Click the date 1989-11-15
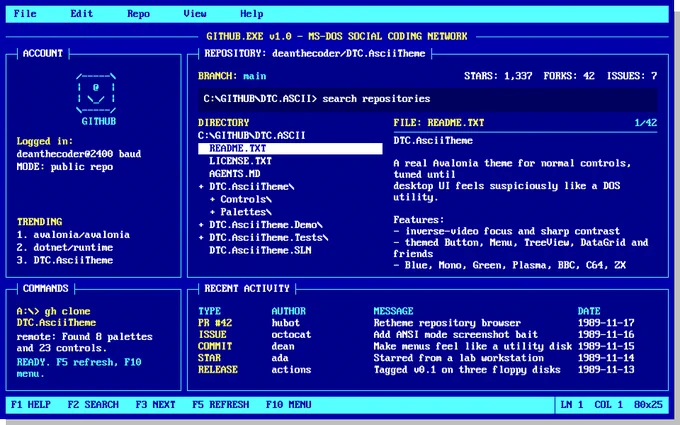680x425 pixels. click(606, 347)
